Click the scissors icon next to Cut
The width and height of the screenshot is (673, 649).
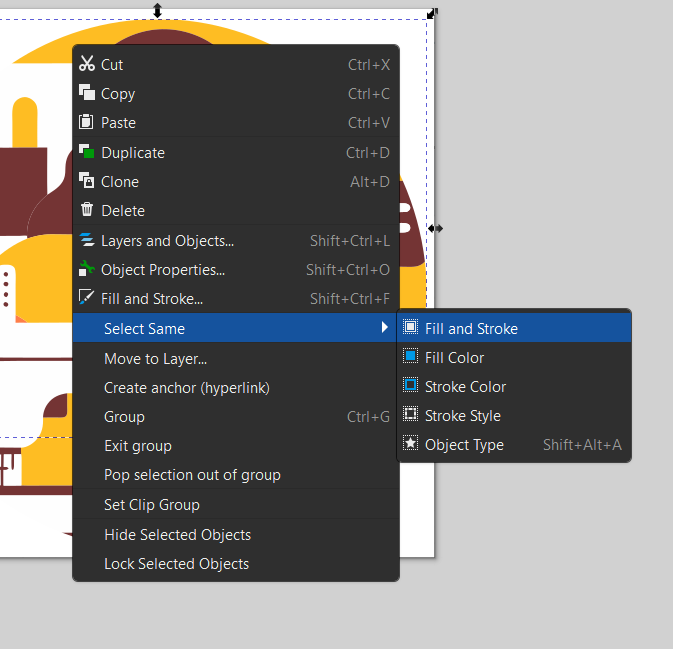pyautogui.click(x=87, y=64)
